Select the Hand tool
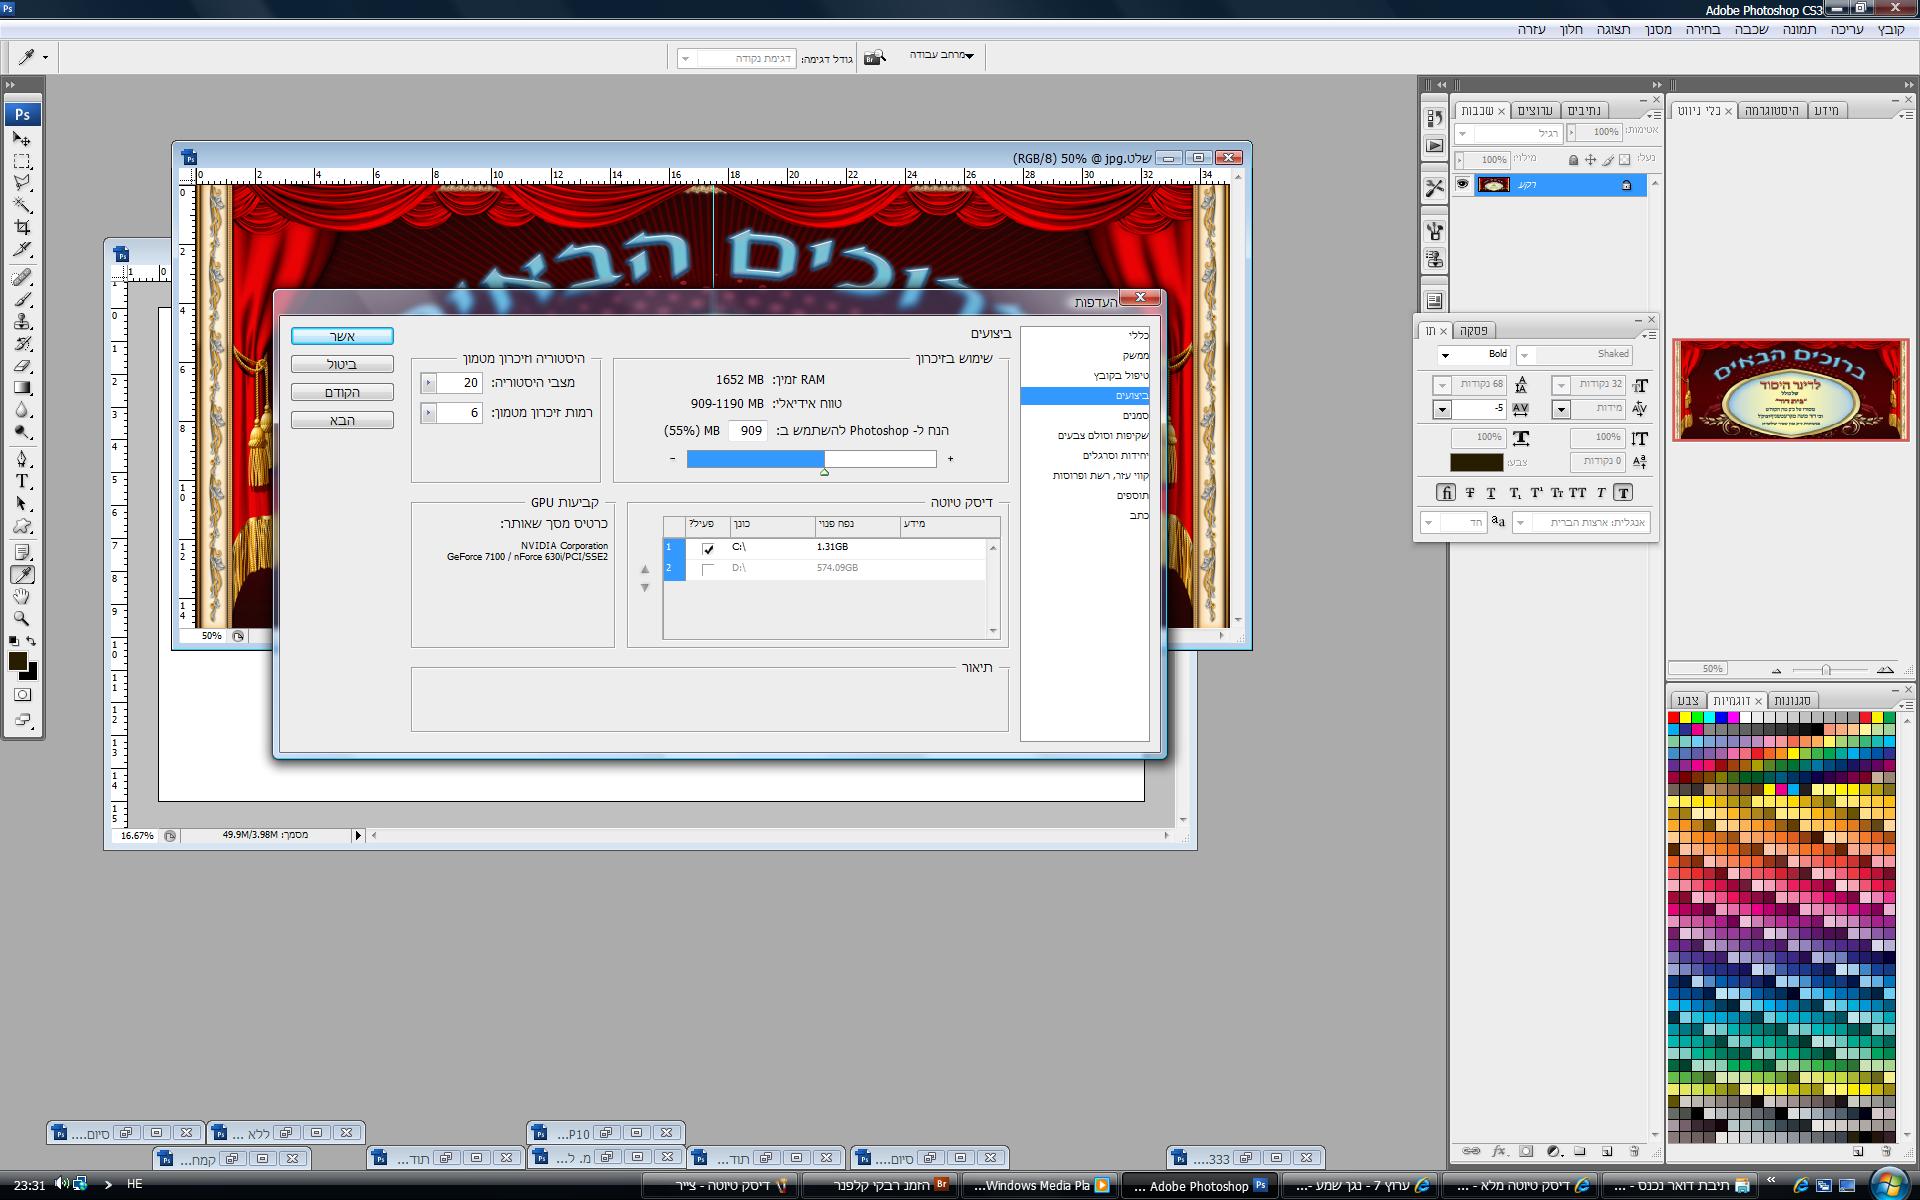This screenshot has width=1920, height=1200. pos(22,596)
